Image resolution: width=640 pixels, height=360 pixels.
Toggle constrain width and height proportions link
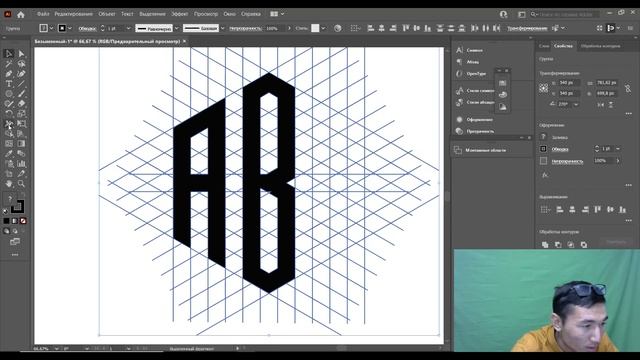[x=628, y=88]
